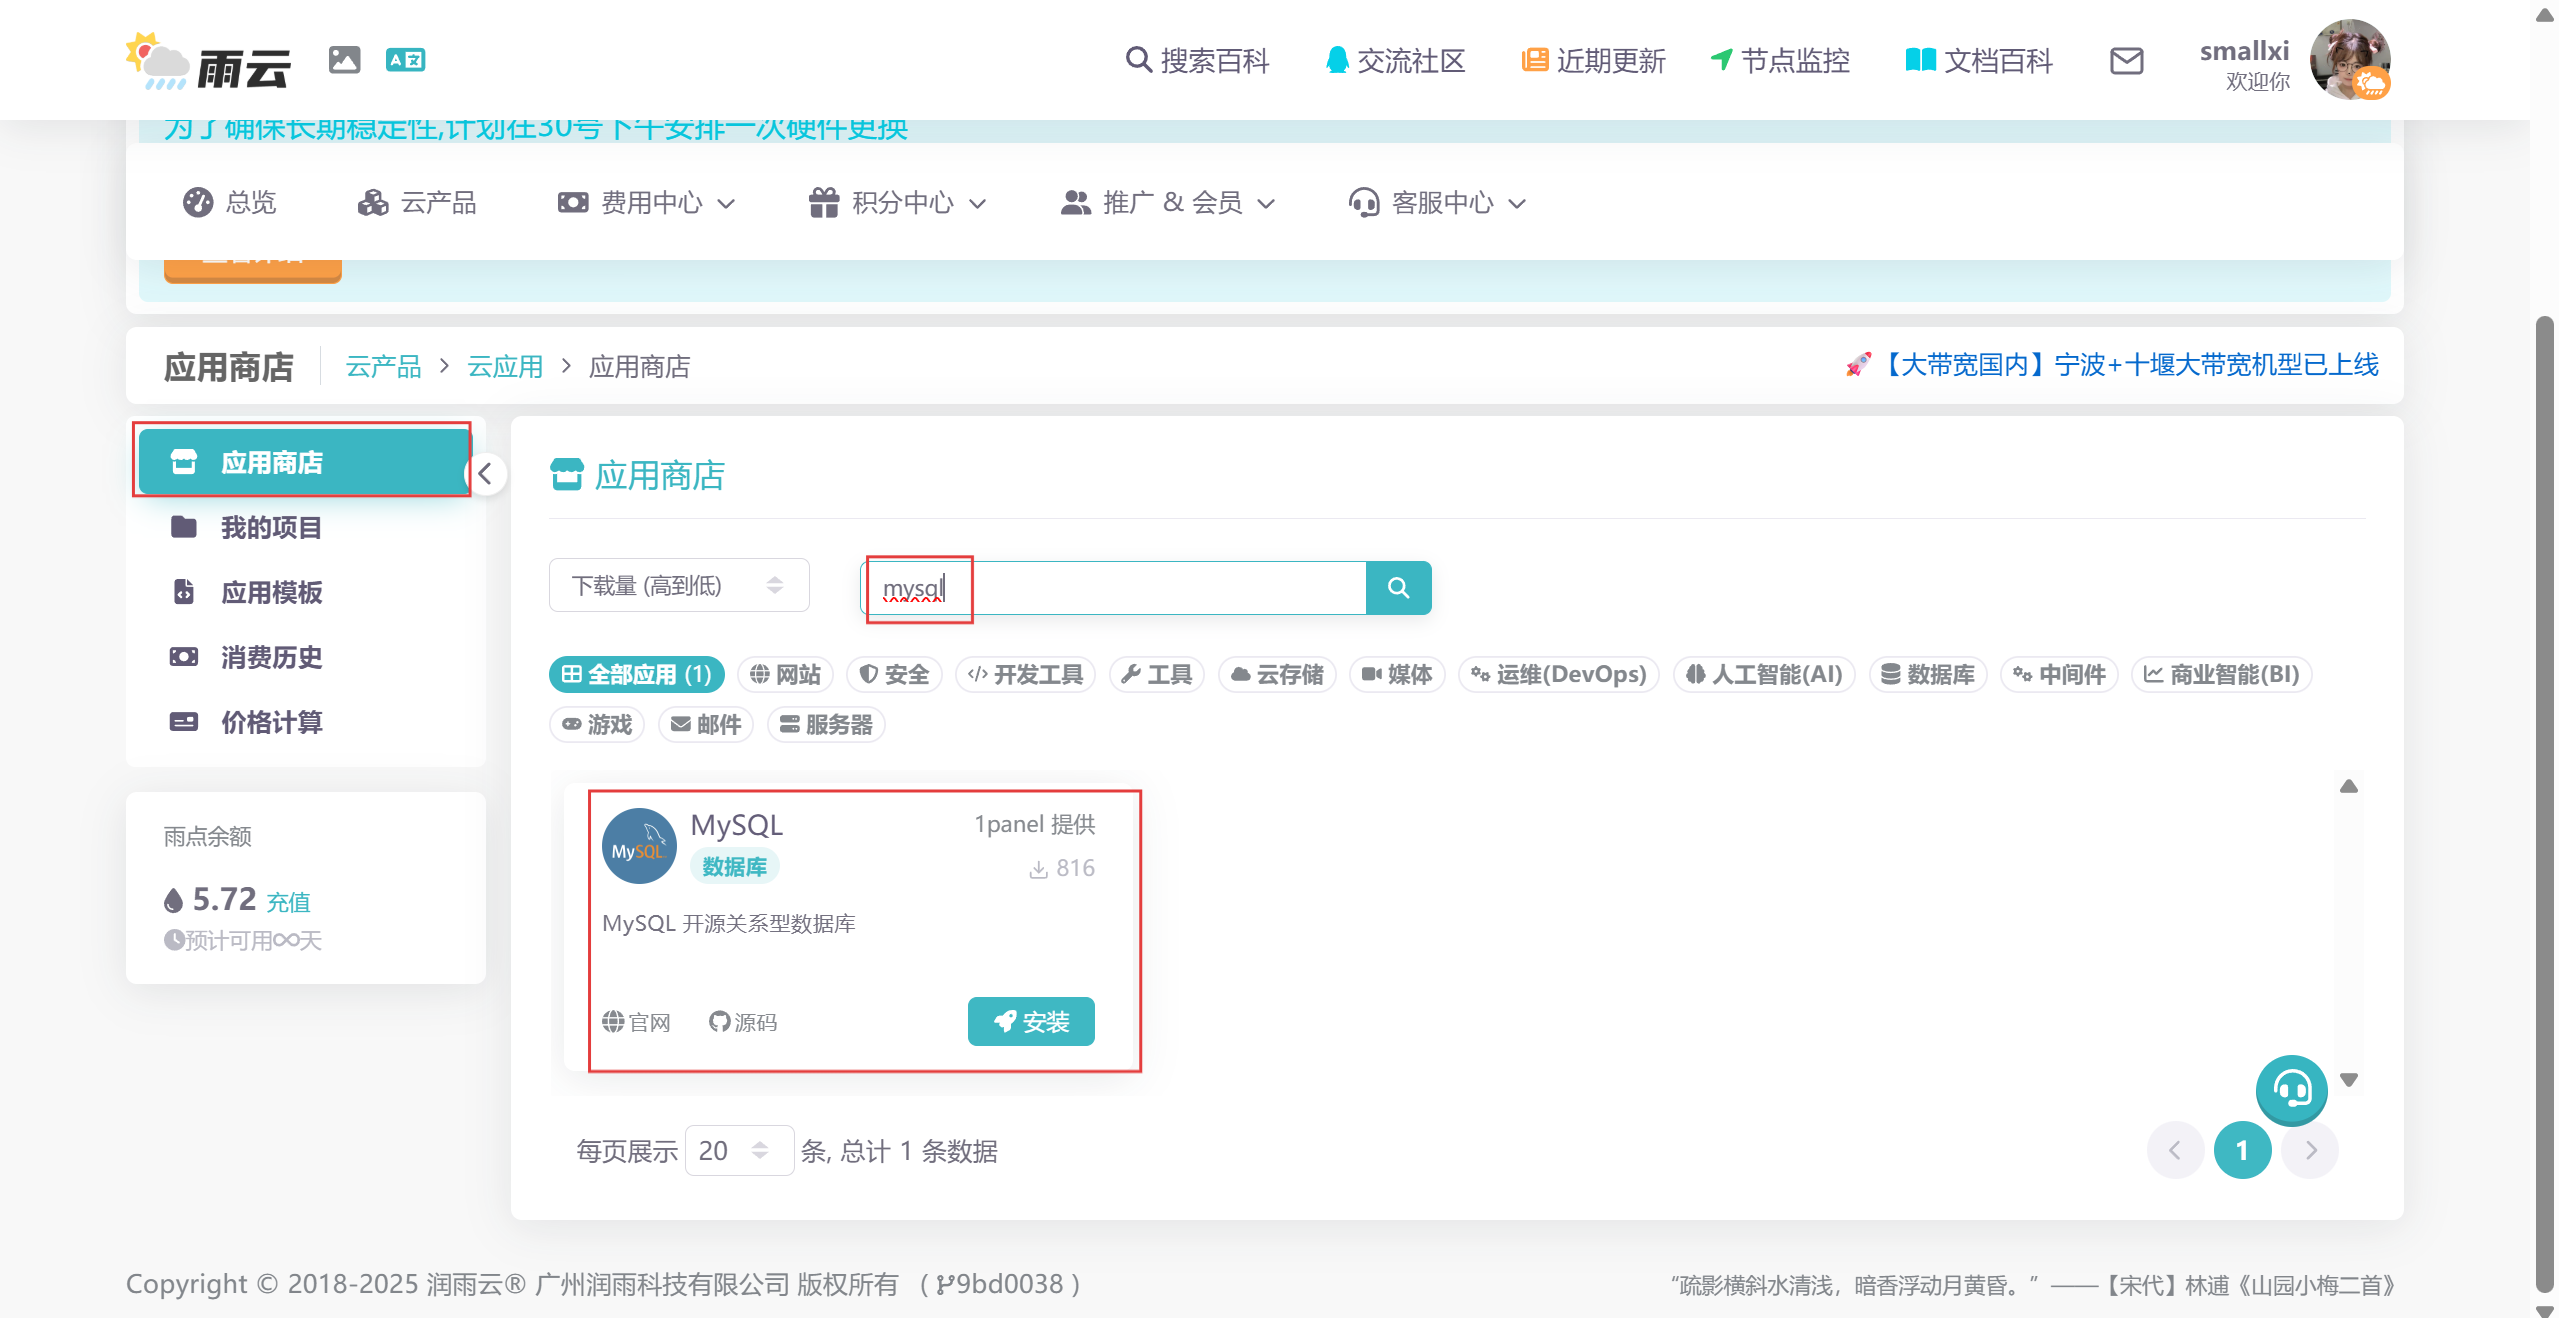The image size is (2559, 1318).
Task: Filter by 人工智能(AI) category
Action: 1764,674
